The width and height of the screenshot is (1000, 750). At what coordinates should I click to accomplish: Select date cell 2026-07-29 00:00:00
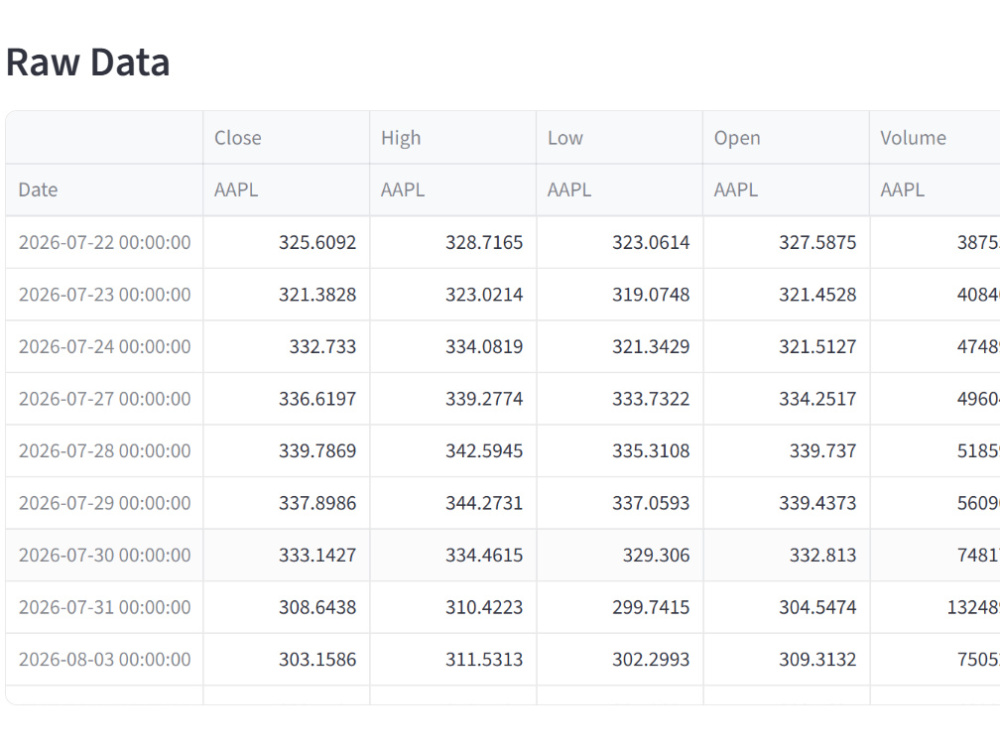[104, 503]
